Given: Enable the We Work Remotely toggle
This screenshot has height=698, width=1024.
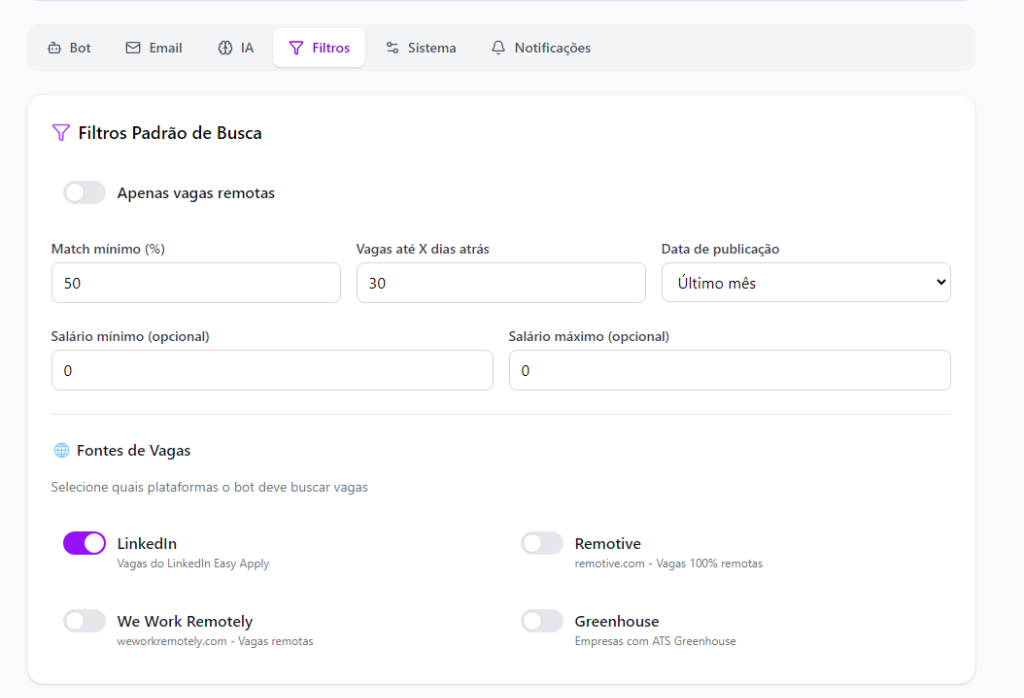Looking at the screenshot, I should 84,621.
